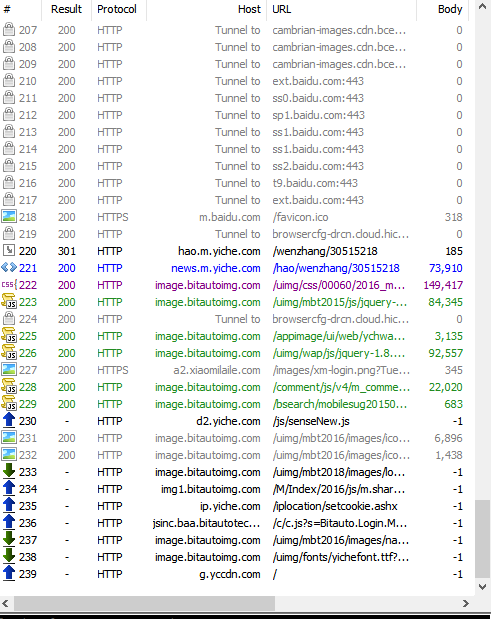Select host d2.yiche.com

[x=228, y=421]
